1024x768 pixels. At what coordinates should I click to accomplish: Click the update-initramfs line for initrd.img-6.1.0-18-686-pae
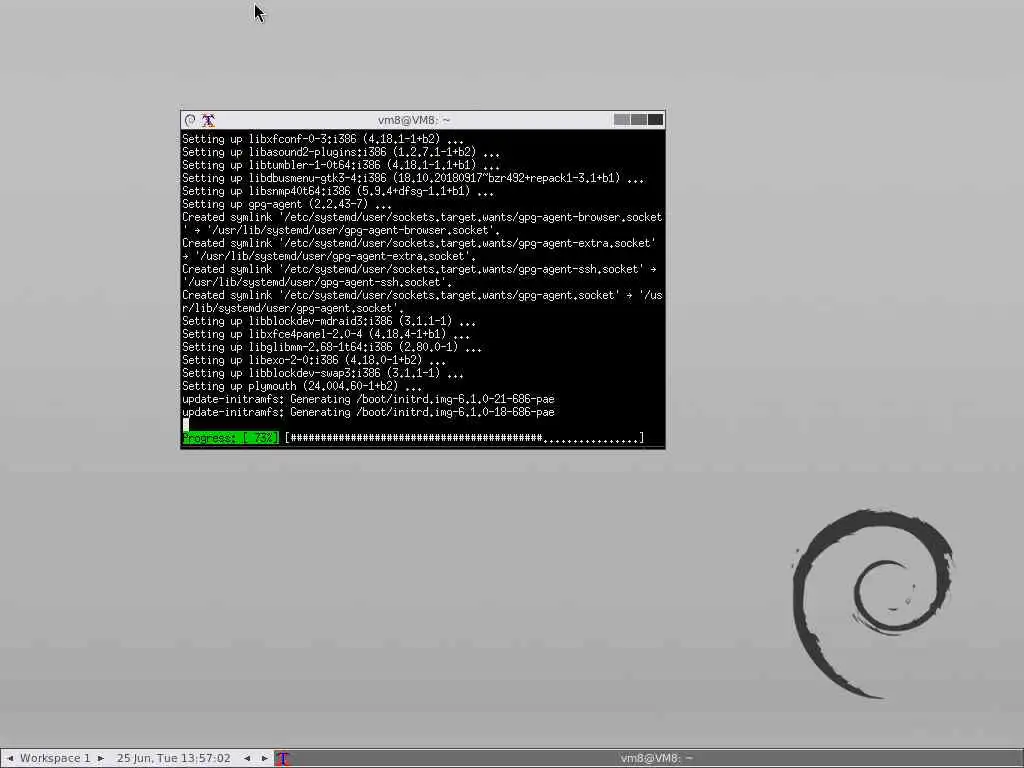pos(368,412)
